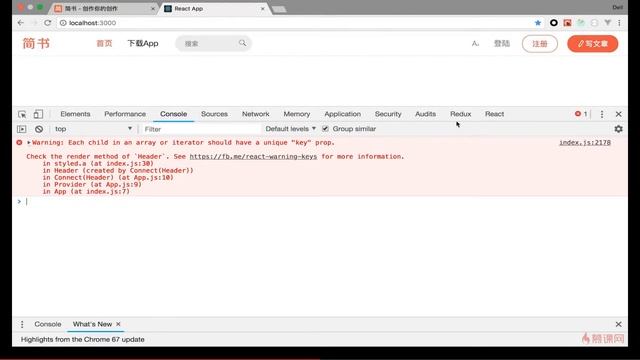This screenshot has width=640, height=360.
Task: Click the new tab button
Action: pyautogui.click(x=279, y=9)
